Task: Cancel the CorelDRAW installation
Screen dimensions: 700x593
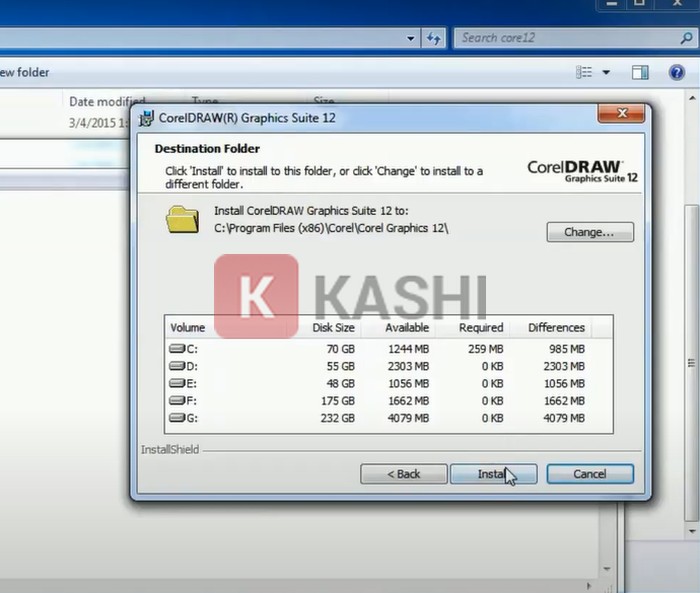Action: 590,473
